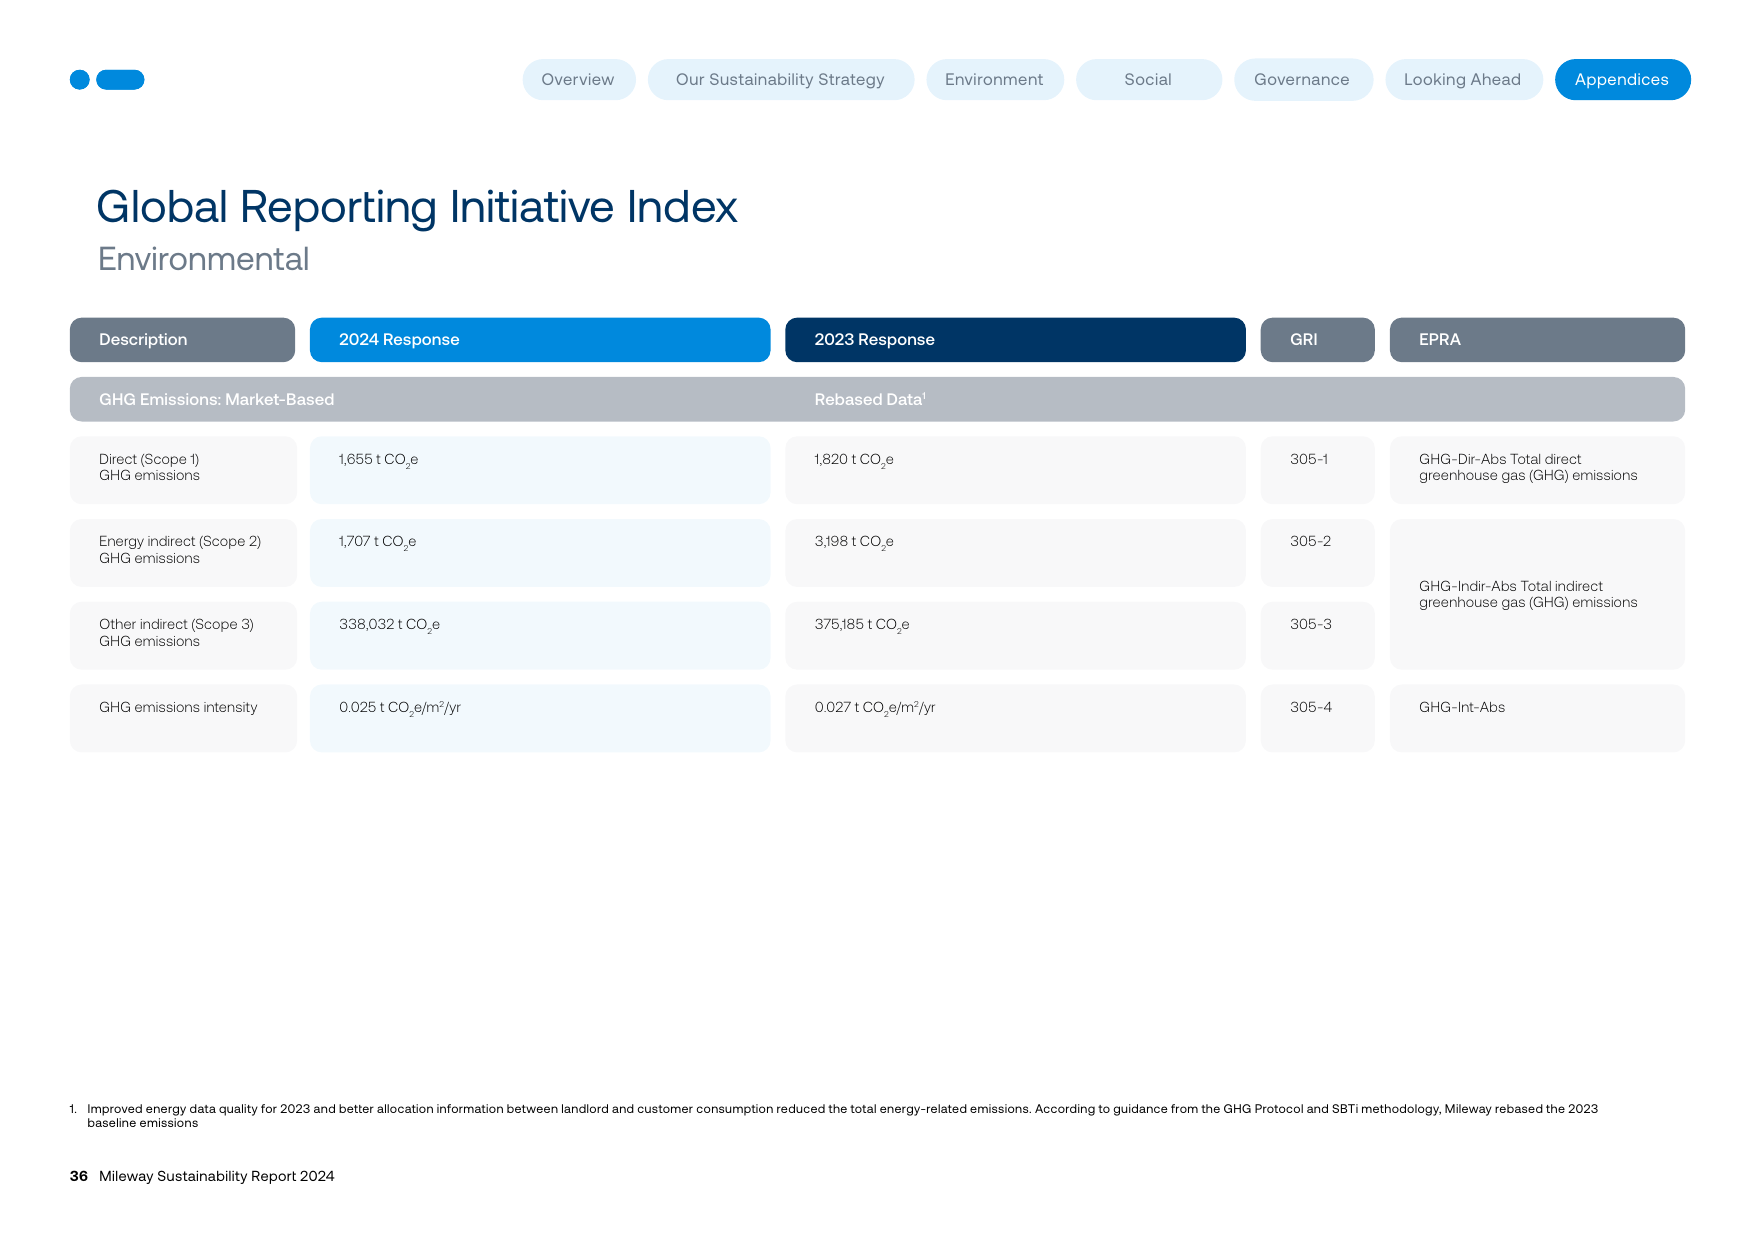Click the Description column header
Image resolution: width=1754 pixels, height=1241 pixels.
click(x=182, y=340)
